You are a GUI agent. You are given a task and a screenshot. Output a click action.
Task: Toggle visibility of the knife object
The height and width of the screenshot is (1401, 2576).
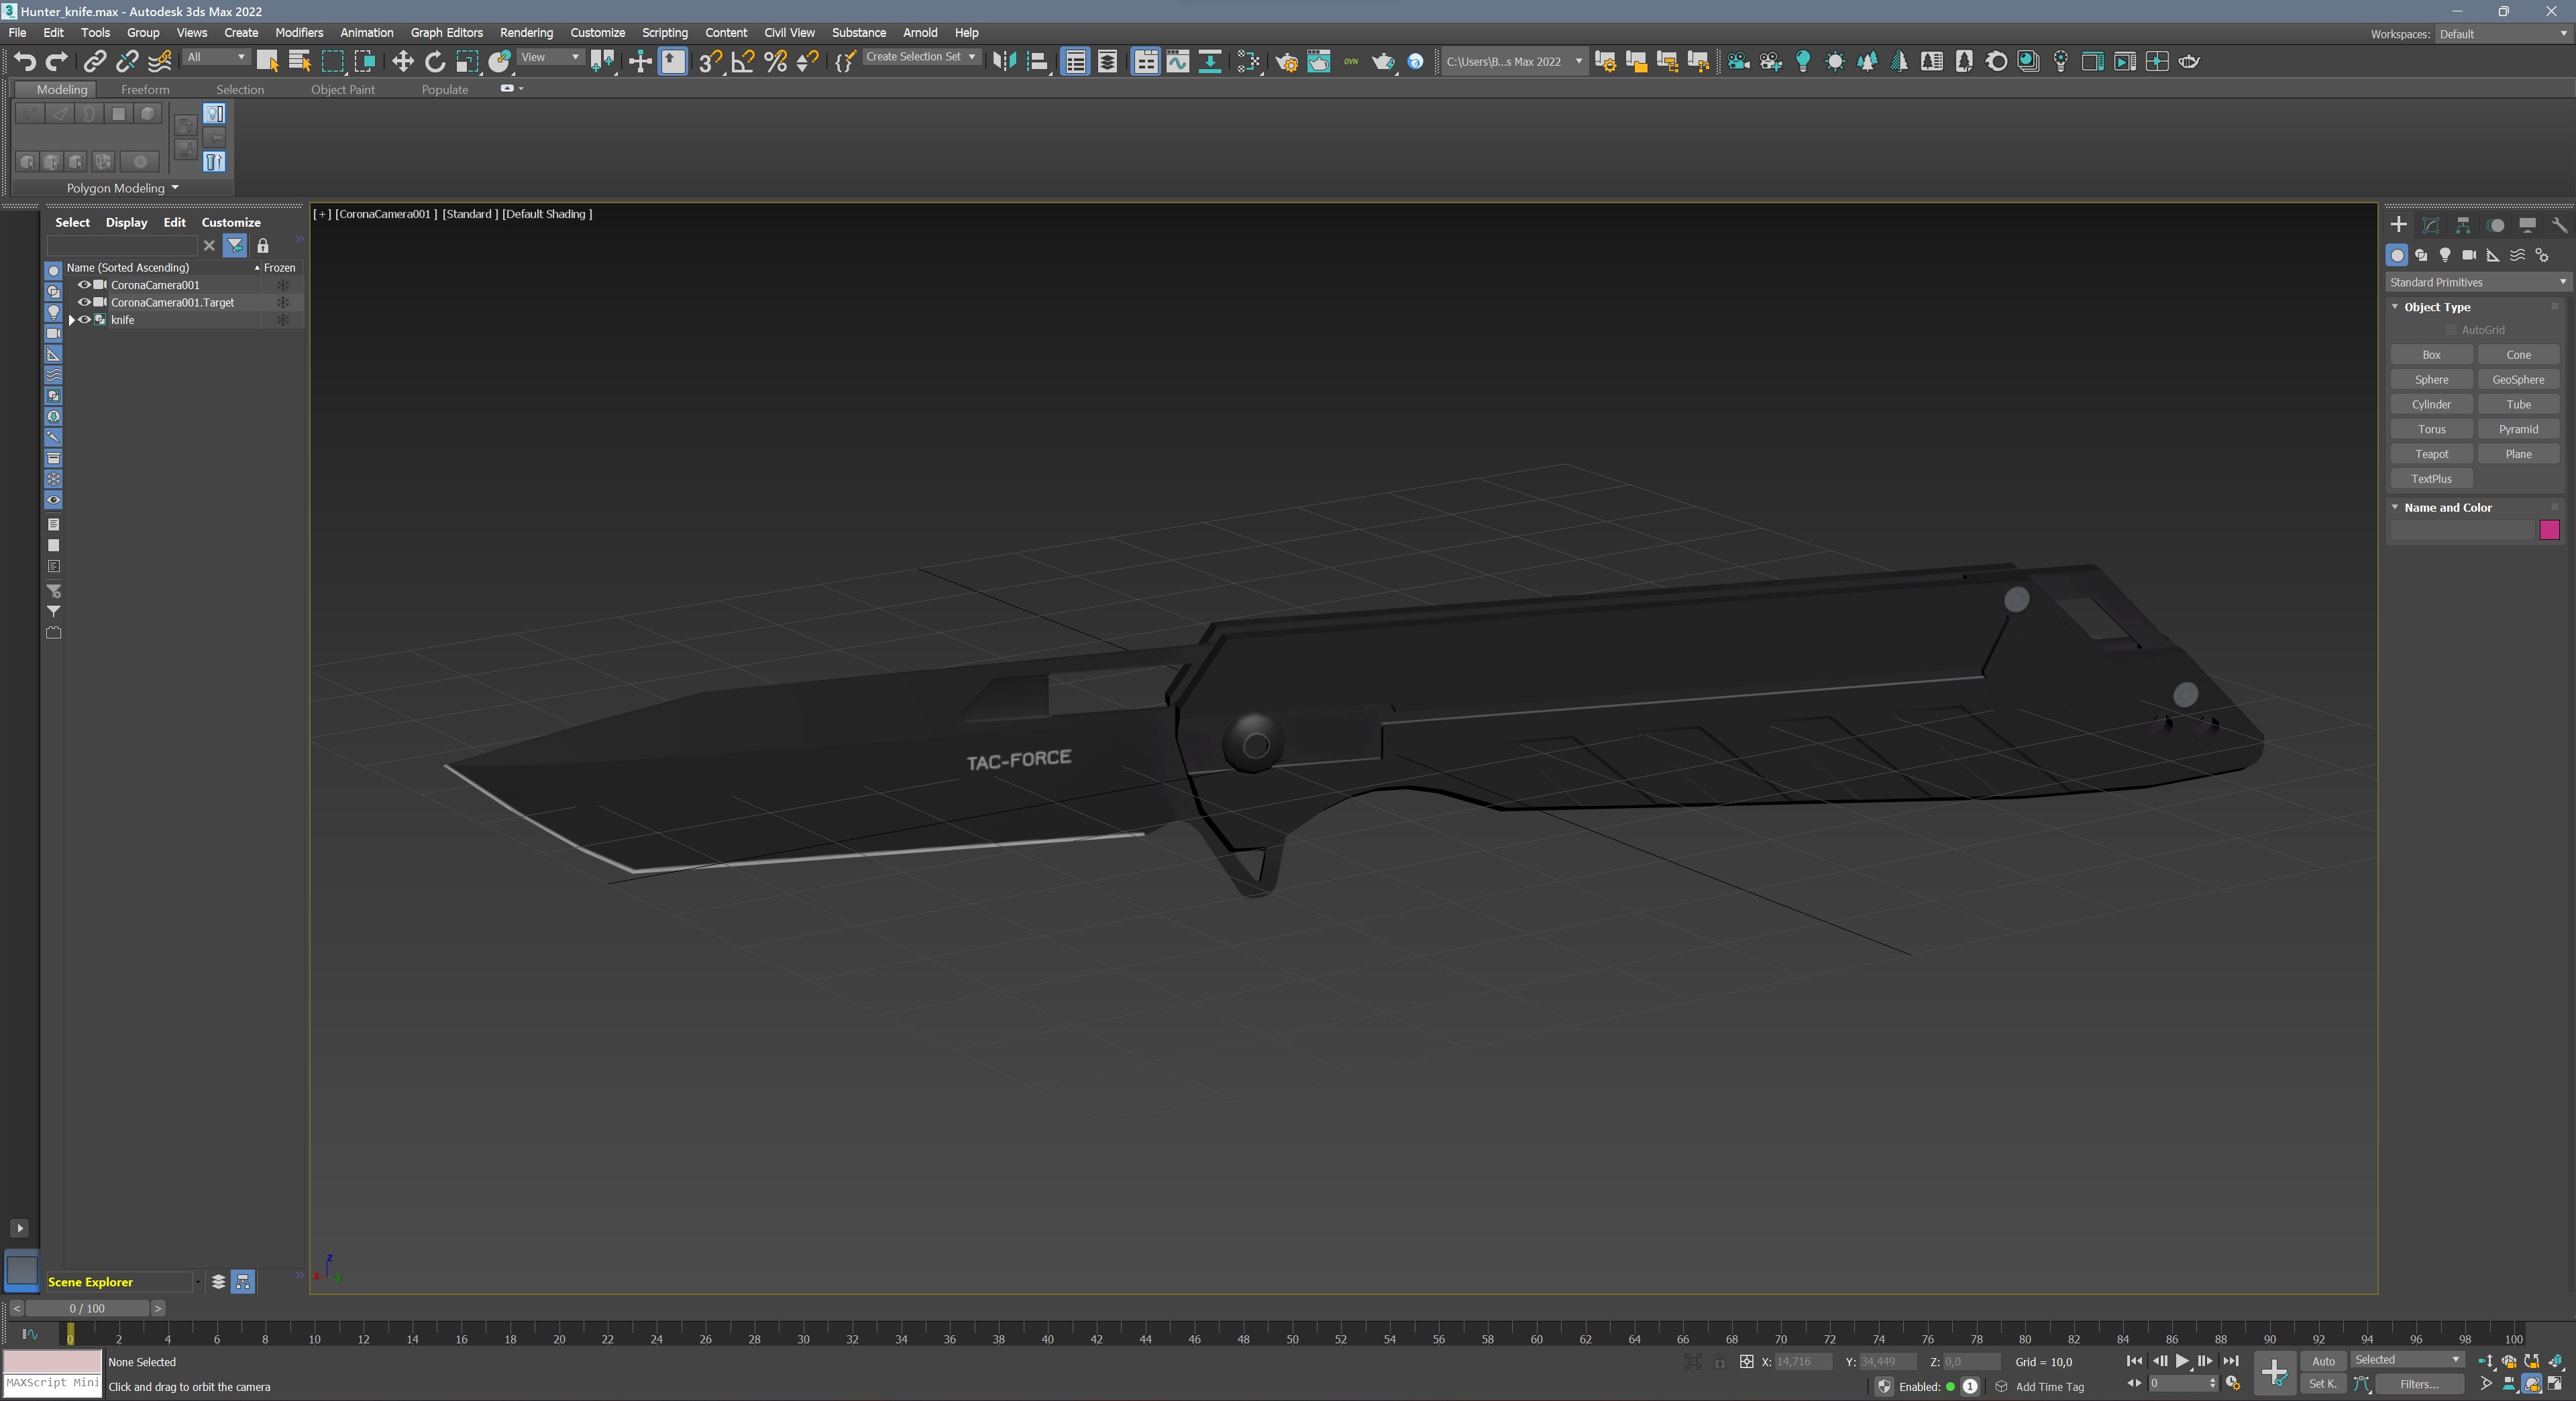[x=85, y=320]
